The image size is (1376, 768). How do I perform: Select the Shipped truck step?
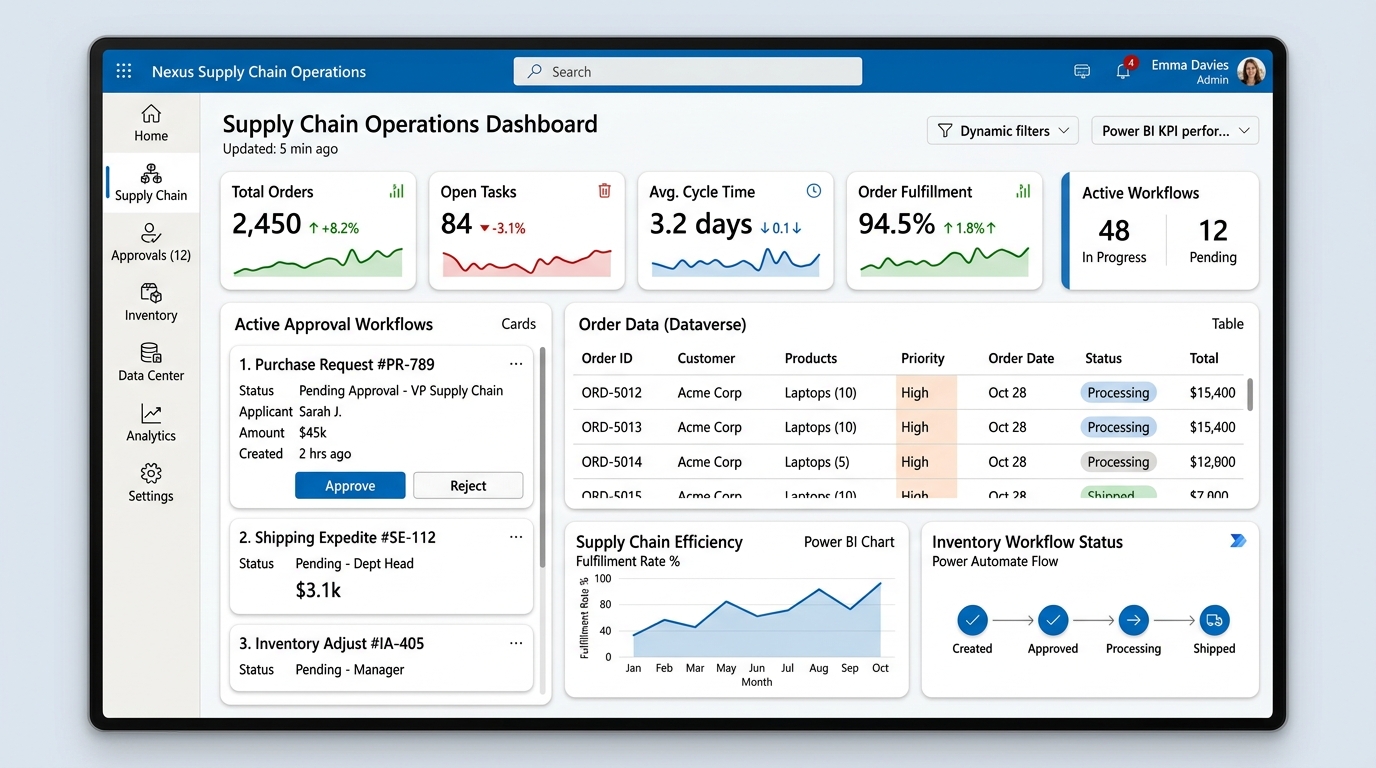pyautogui.click(x=1214, y=620)
